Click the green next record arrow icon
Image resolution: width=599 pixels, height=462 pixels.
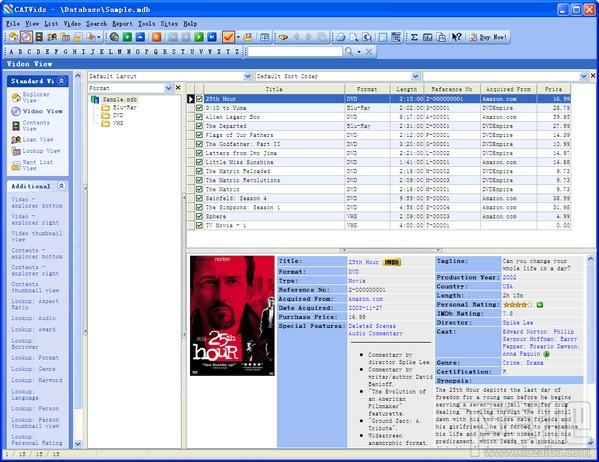click(199, 37)
